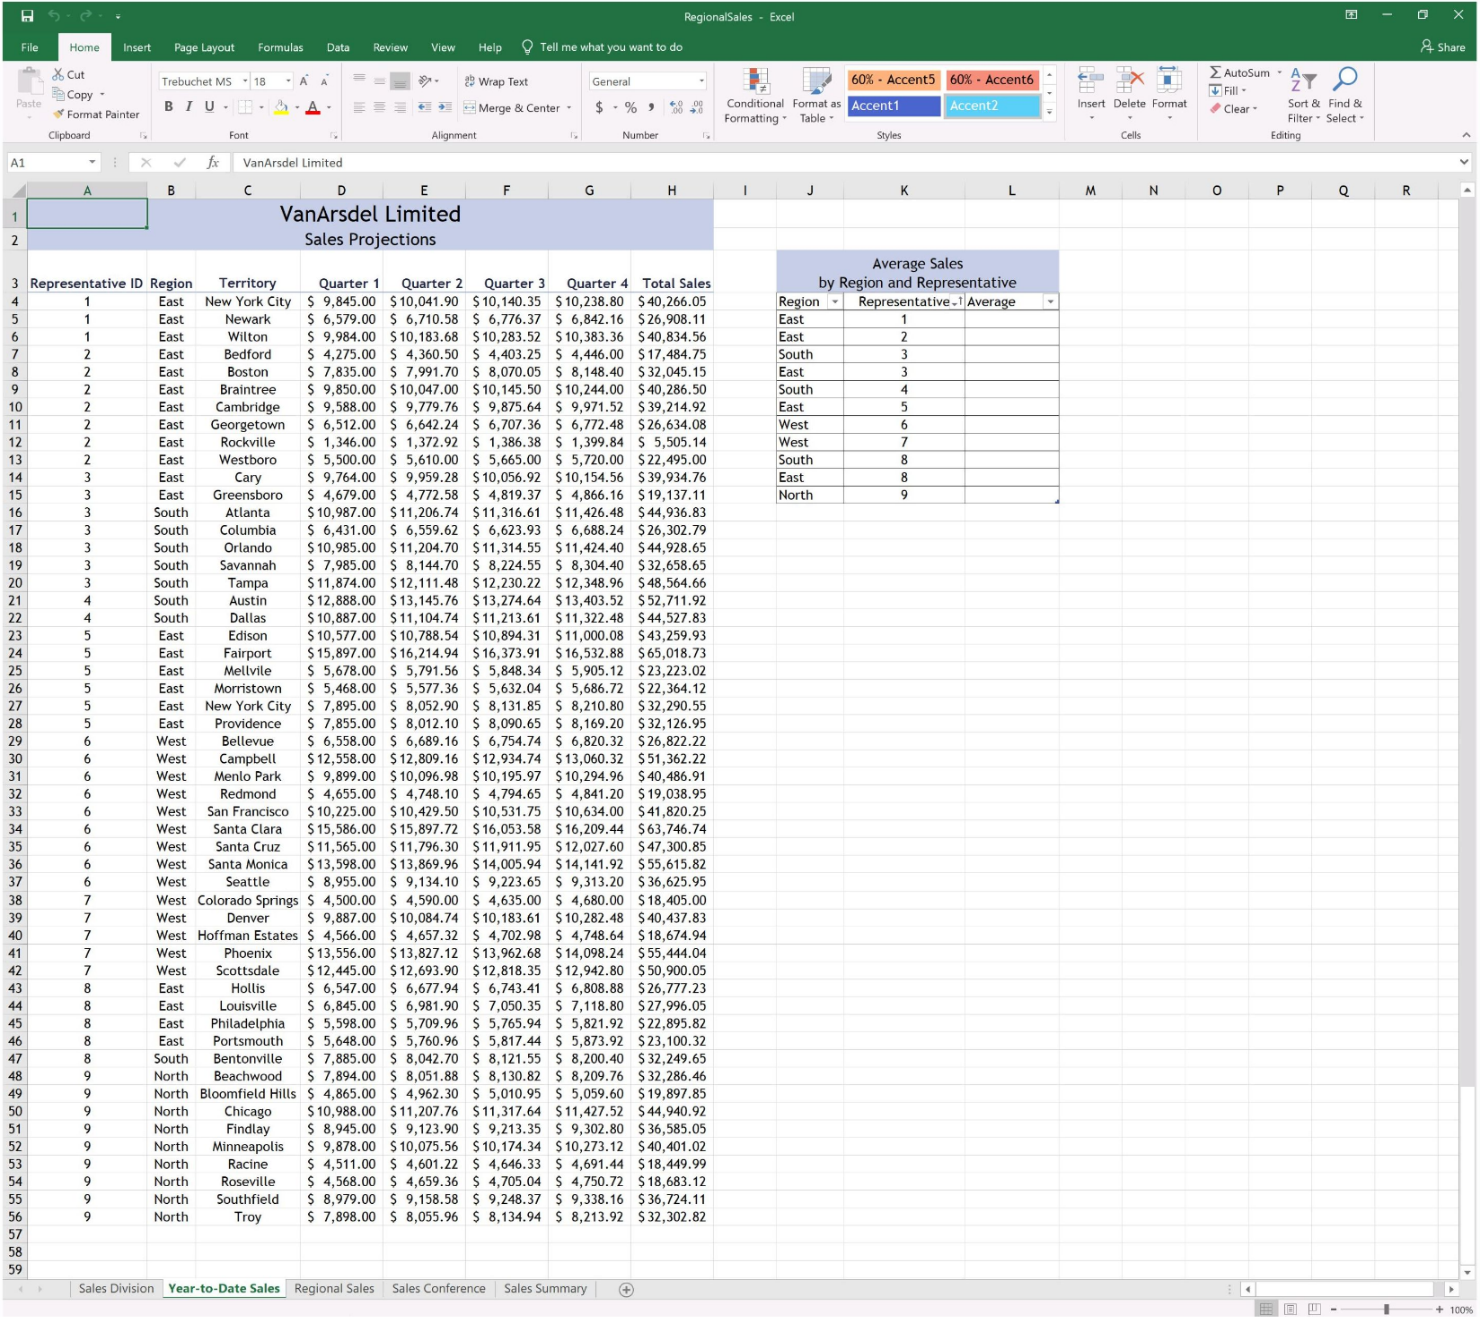Switch to the Formulas ribbon tab
The height and width of the screenshot is (1322, 1480).
coord(280,47)
